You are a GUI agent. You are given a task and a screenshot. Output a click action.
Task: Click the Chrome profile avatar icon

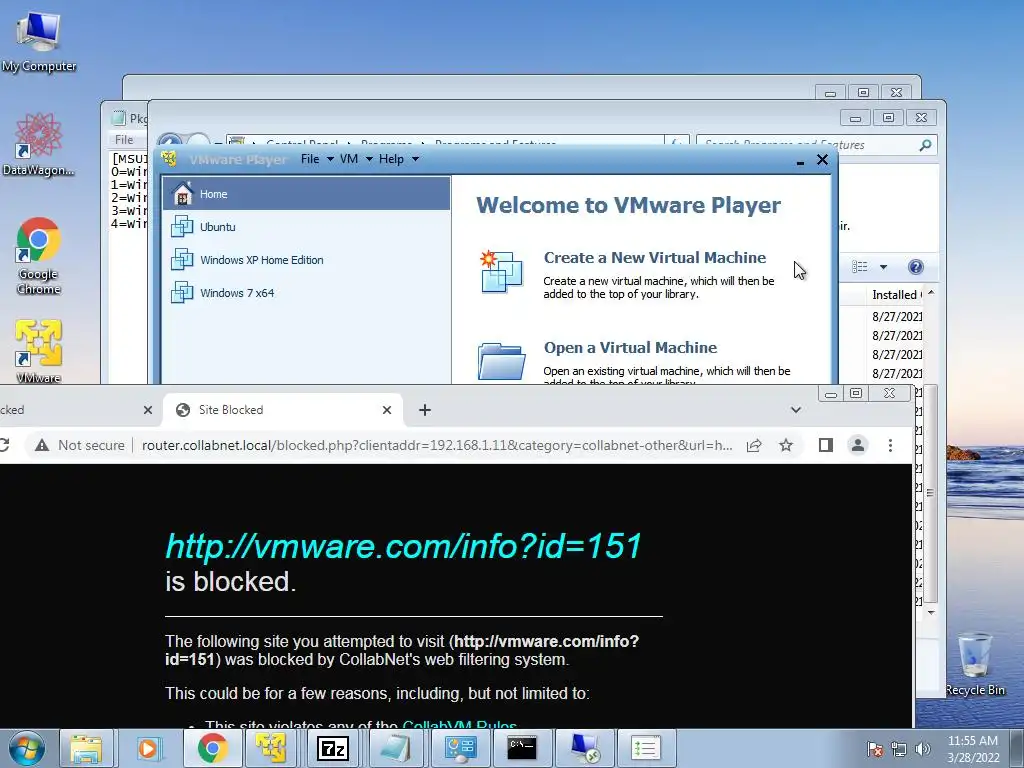pyautogui.click(x=857, y=445)
